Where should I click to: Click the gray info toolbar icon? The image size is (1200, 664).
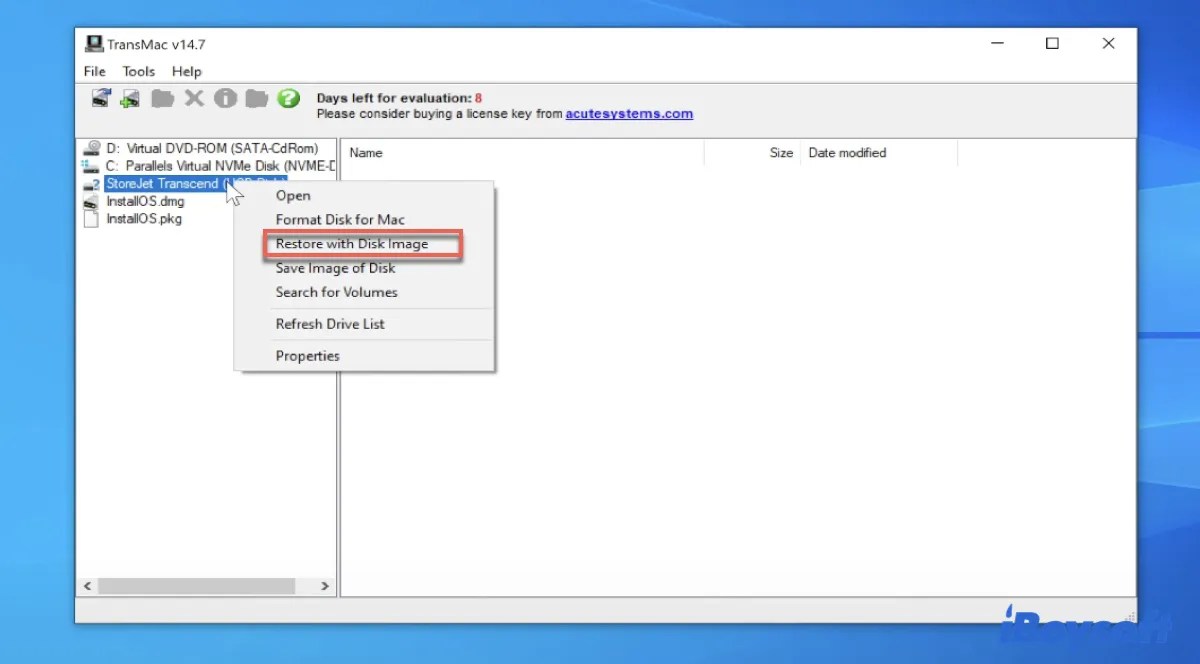point(225,98)
